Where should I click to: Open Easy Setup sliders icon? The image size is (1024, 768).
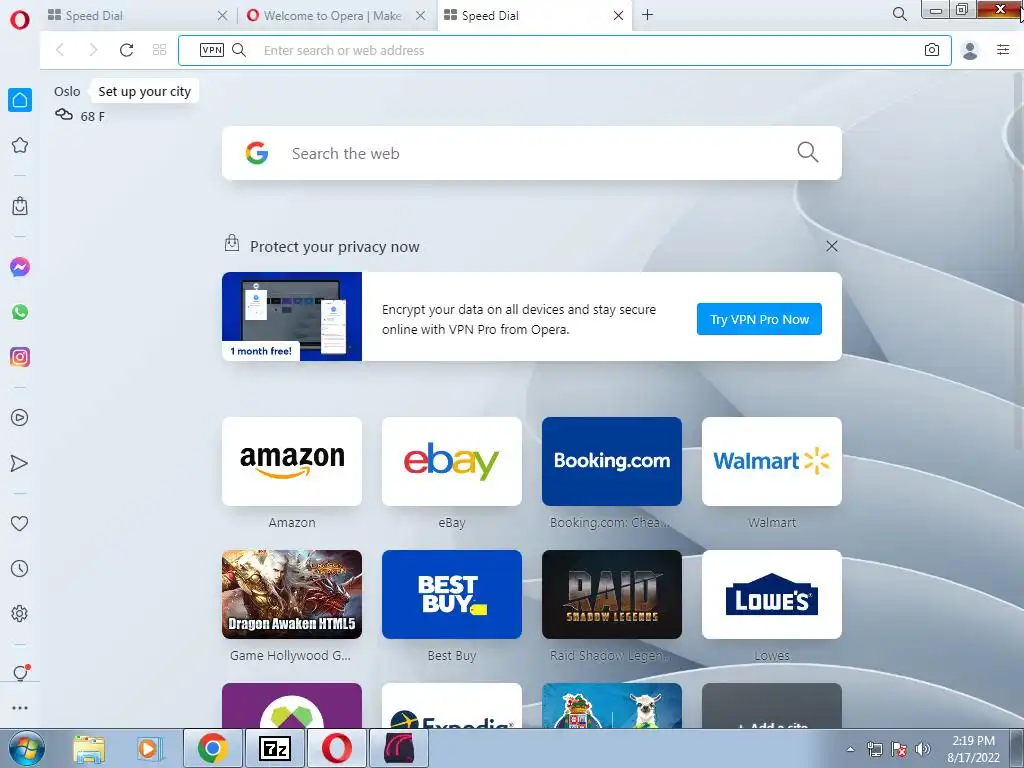pyautogui.click(x=1003, y=50)
